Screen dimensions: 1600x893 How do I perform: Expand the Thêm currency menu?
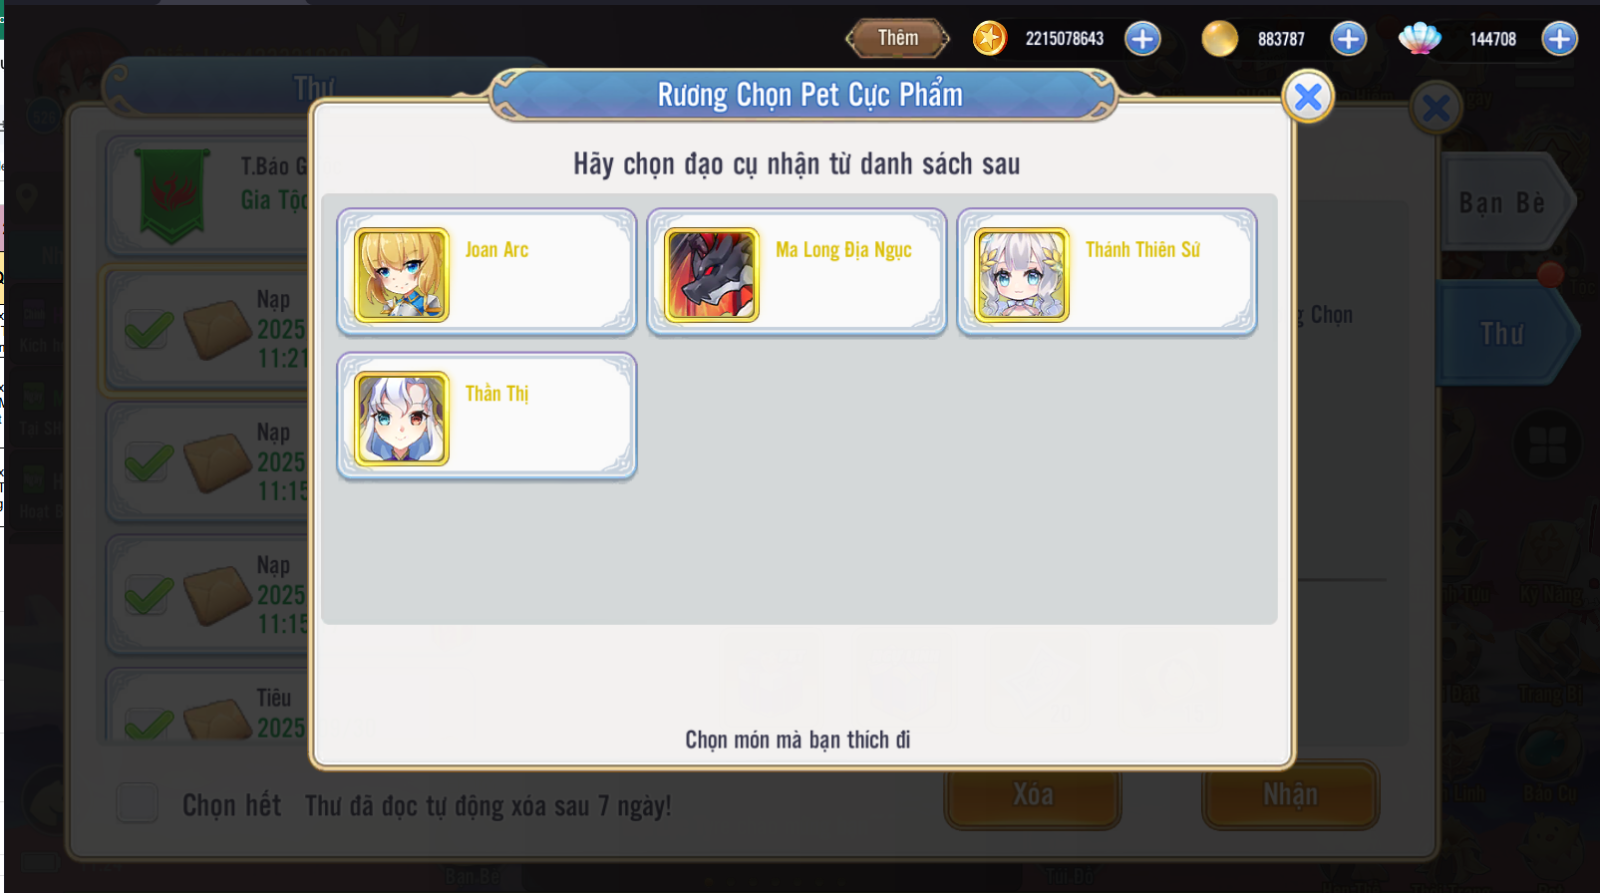point(897,39)
